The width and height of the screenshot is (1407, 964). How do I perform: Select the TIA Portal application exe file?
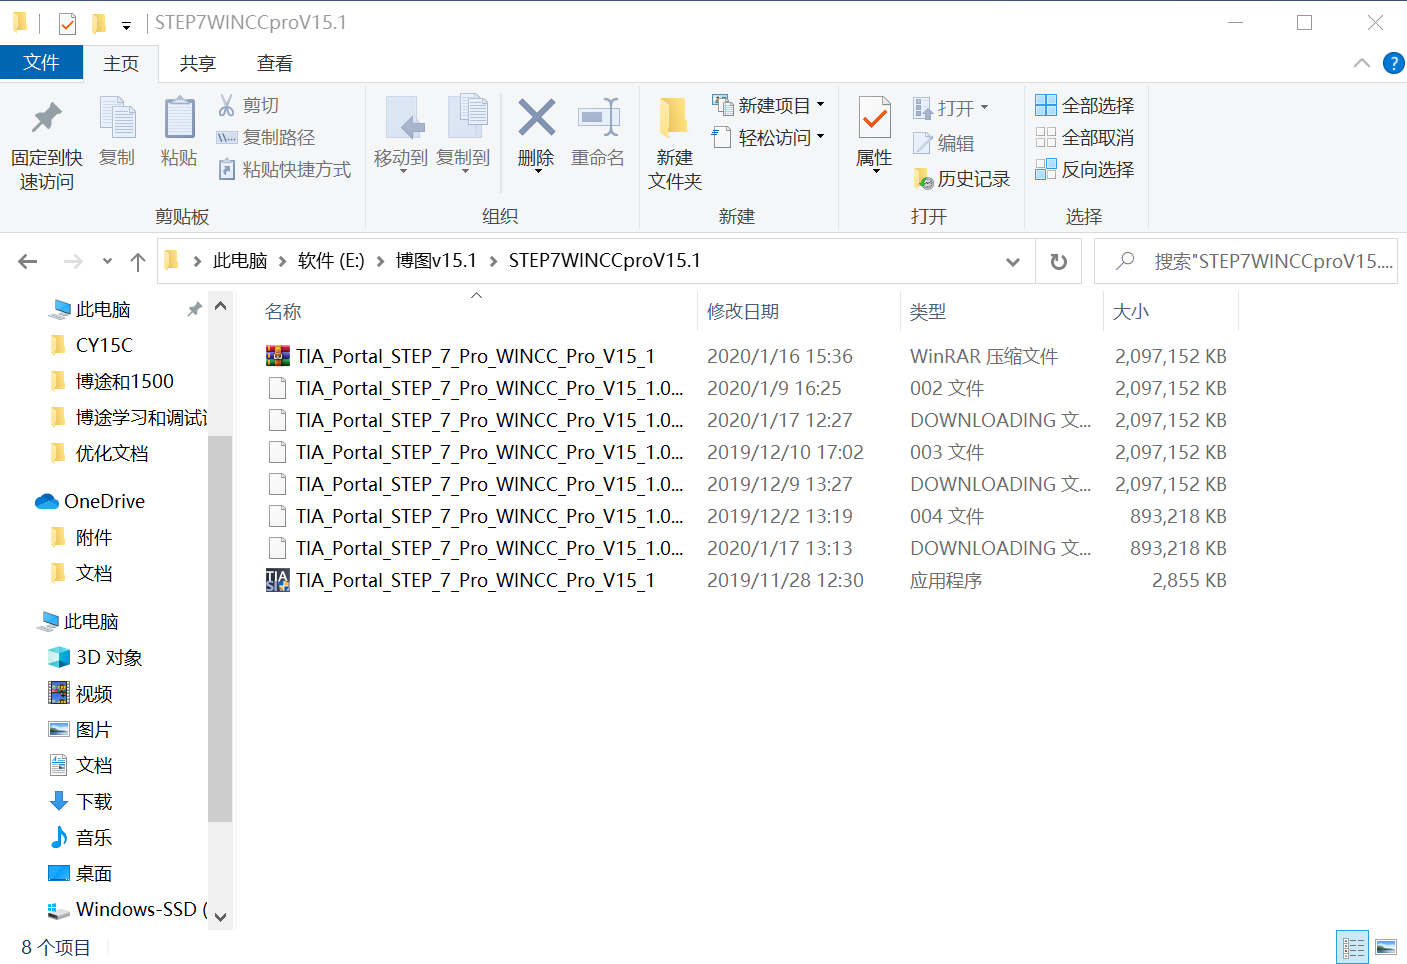point(460,580)
